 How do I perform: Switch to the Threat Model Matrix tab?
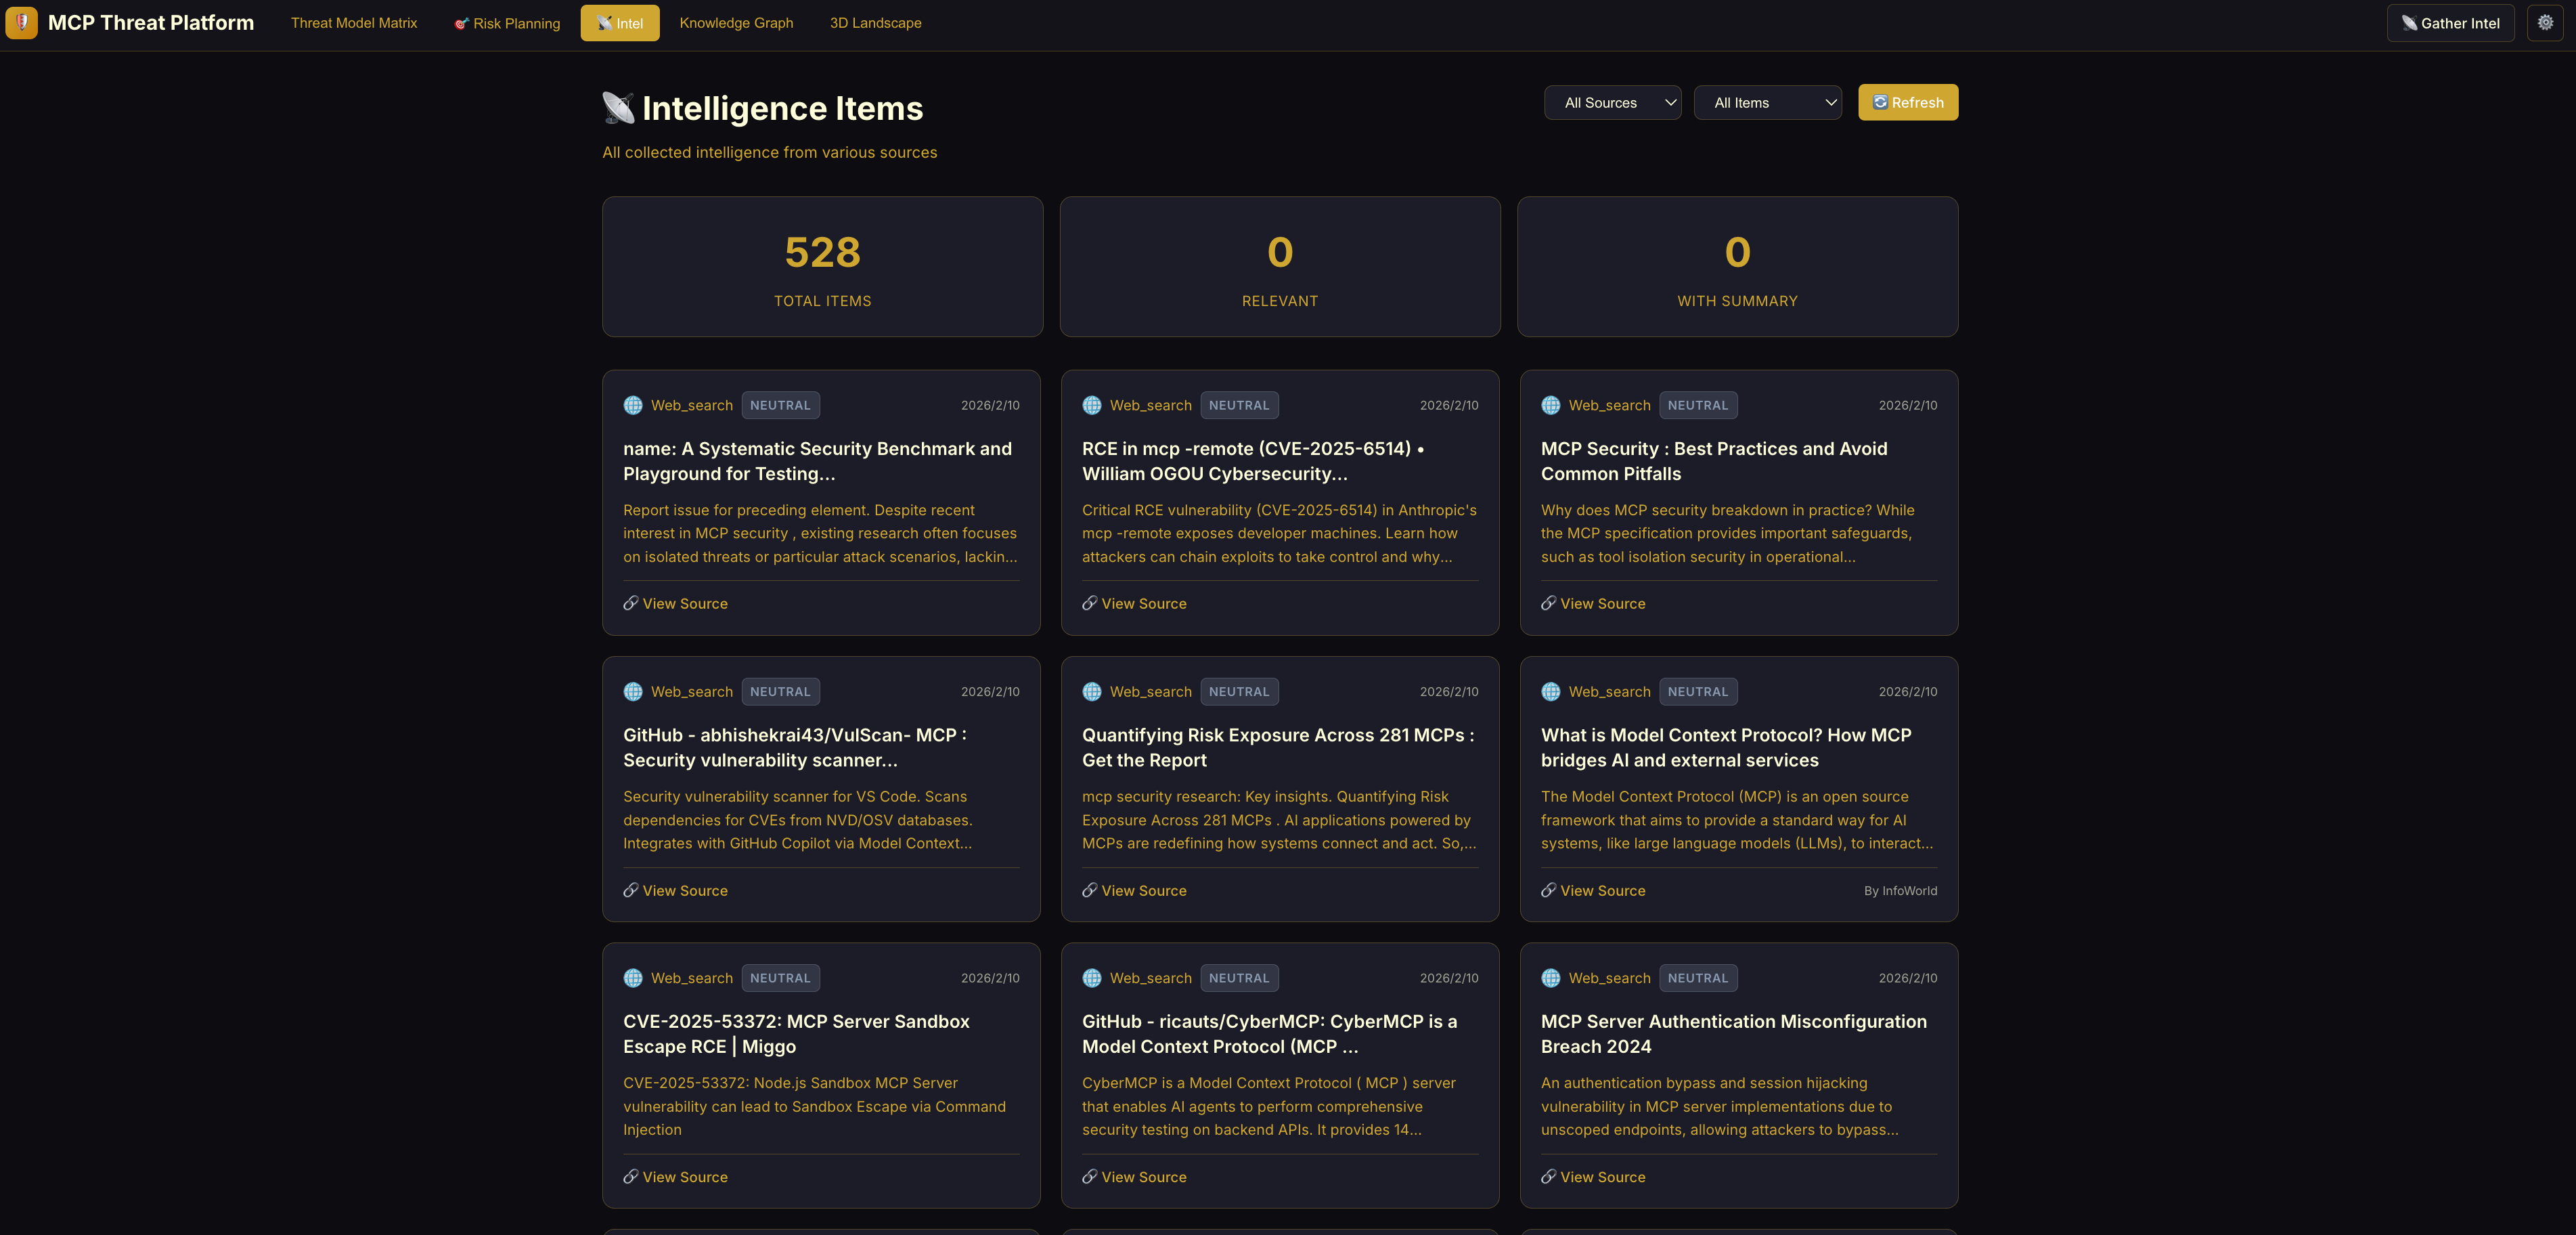(354, 22)
